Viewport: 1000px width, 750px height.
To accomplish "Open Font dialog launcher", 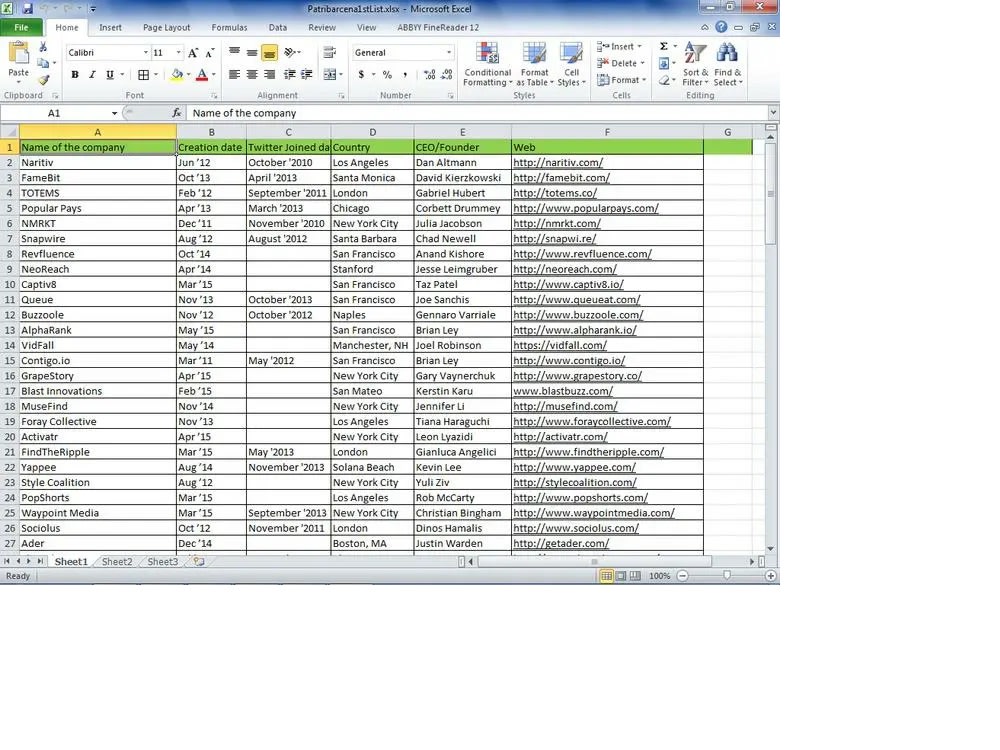I will pyautogui.click(x=214, y=96).
